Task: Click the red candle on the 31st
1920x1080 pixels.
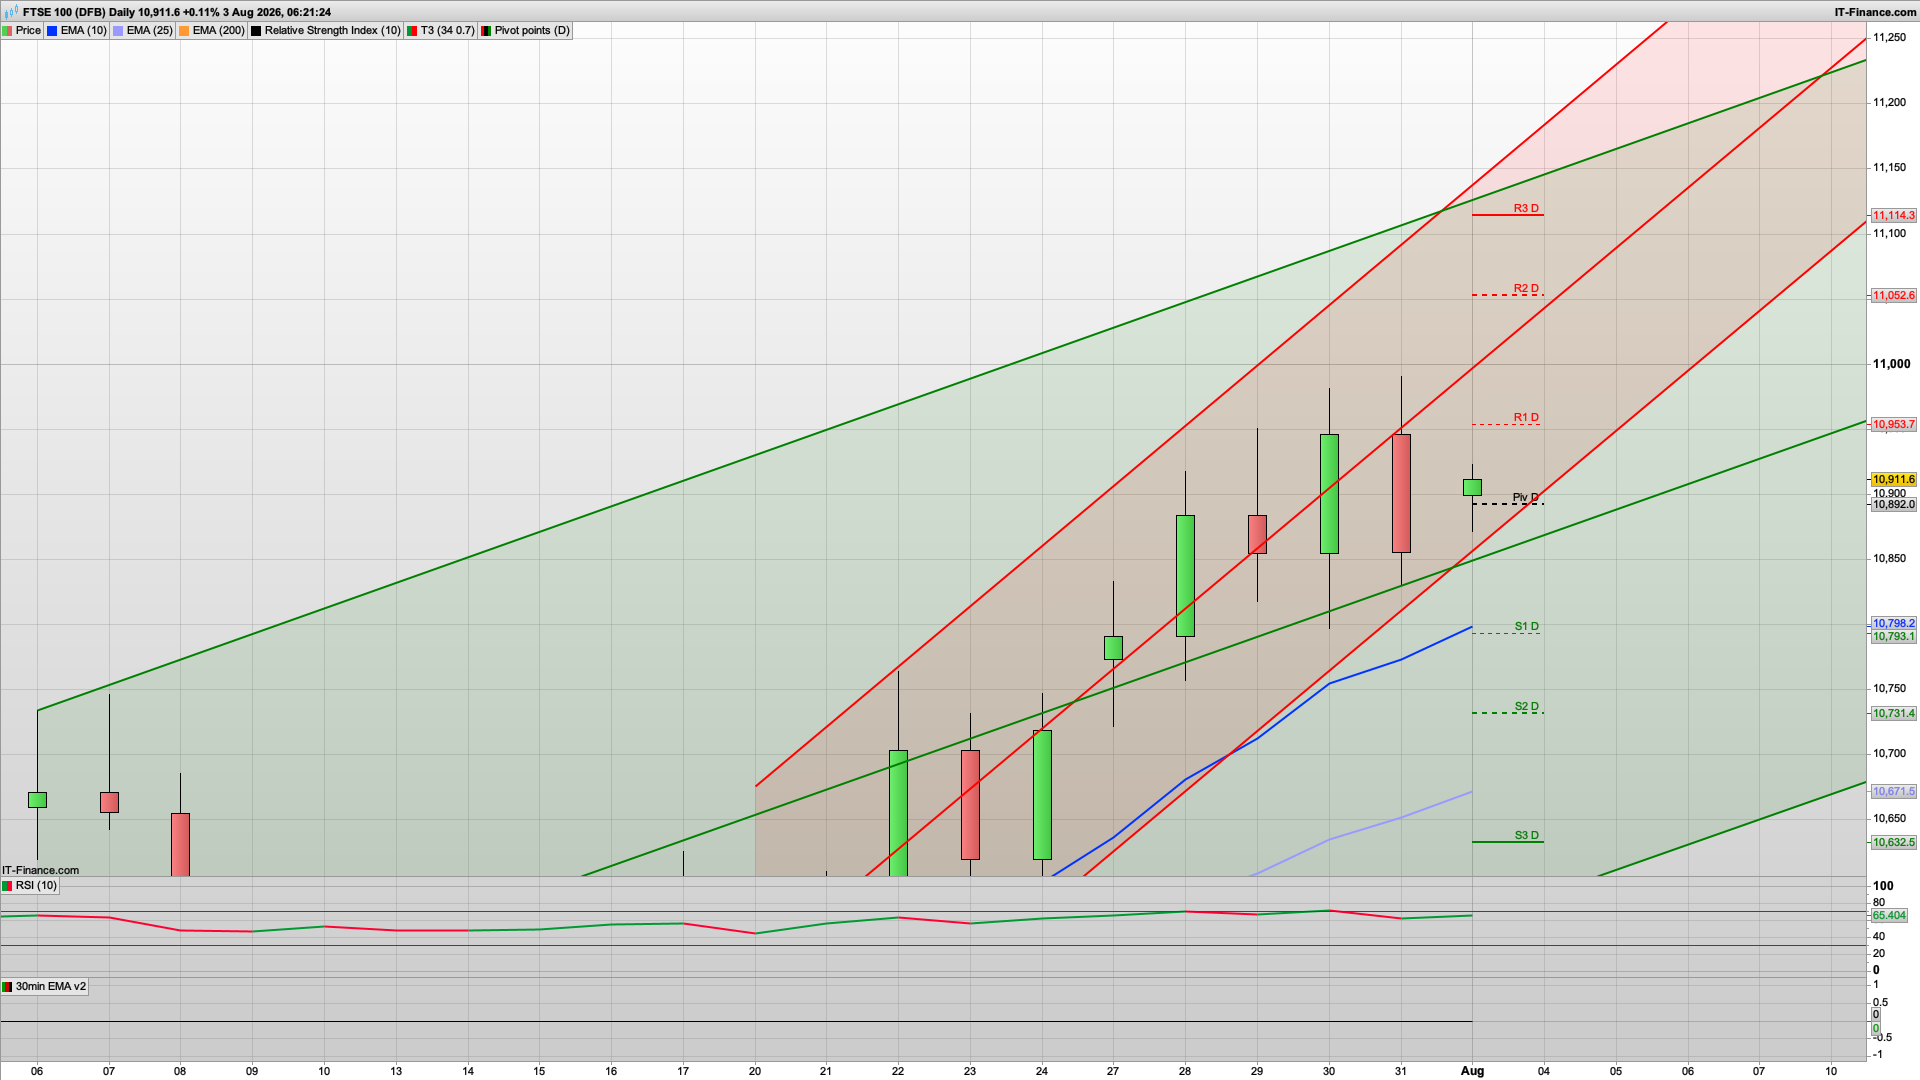Action: point(1401,494)
